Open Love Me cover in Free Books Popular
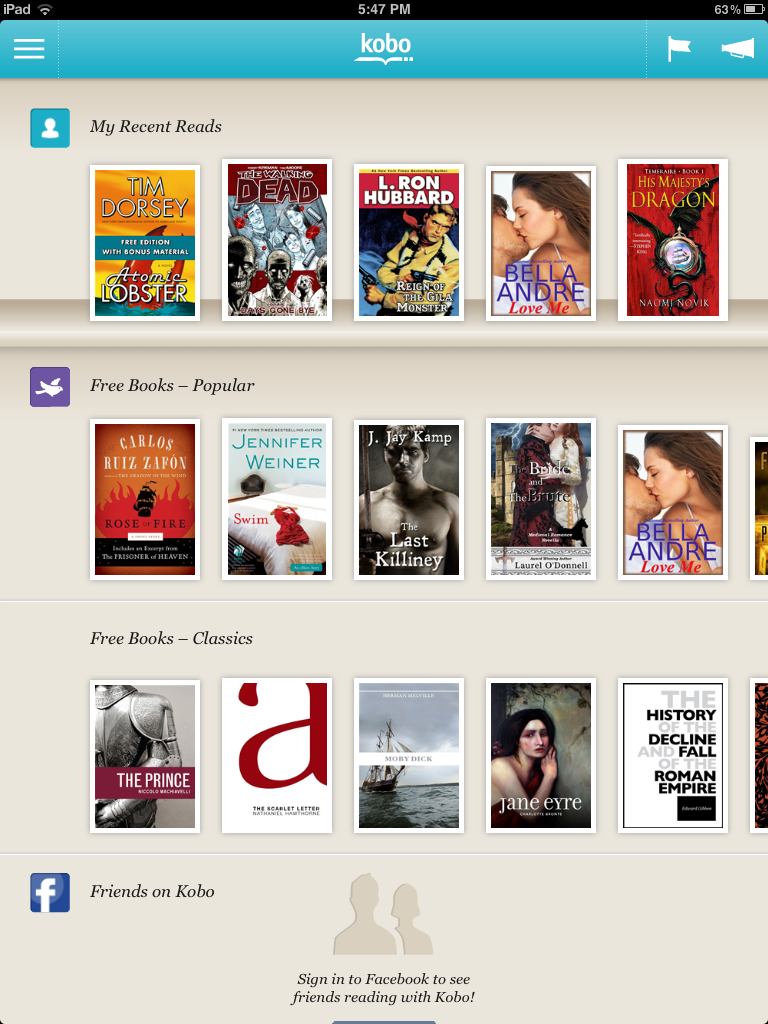 tap(673, 502)
